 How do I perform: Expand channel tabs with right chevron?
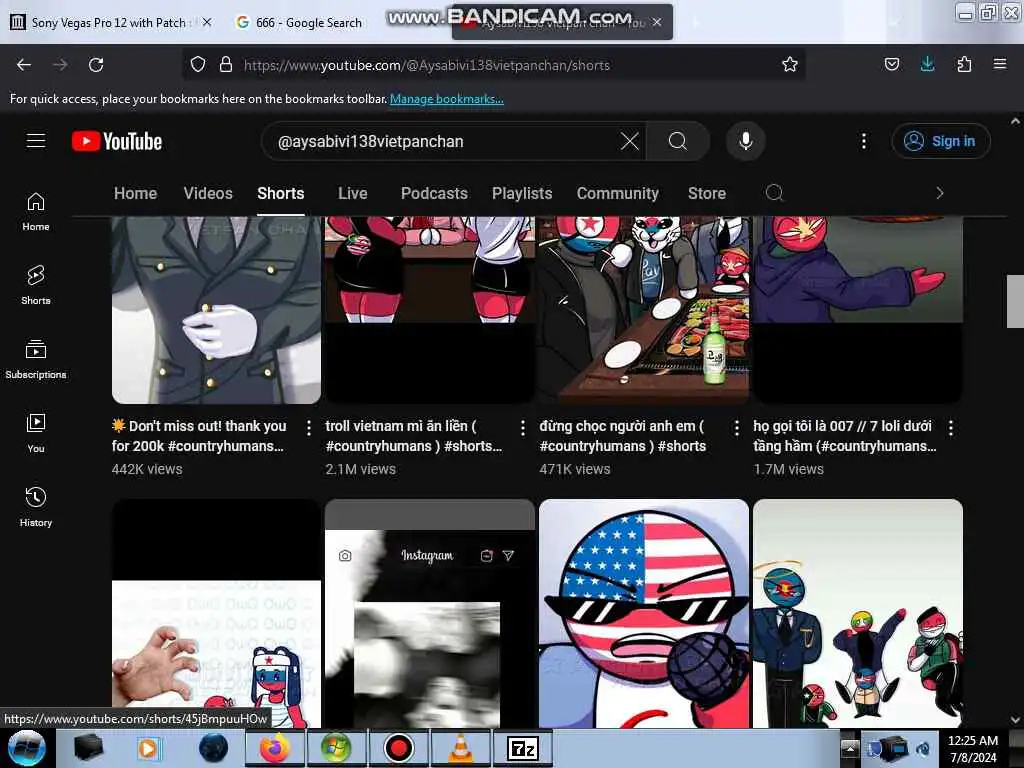(x=939, y=193)
